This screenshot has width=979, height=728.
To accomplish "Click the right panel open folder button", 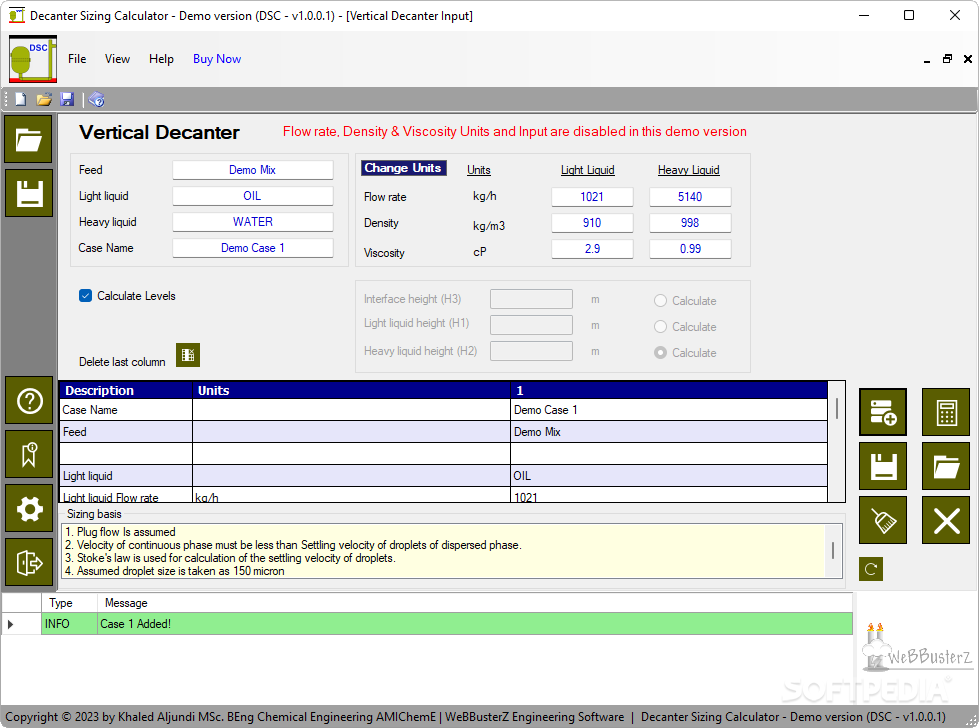I will [946, 466].
